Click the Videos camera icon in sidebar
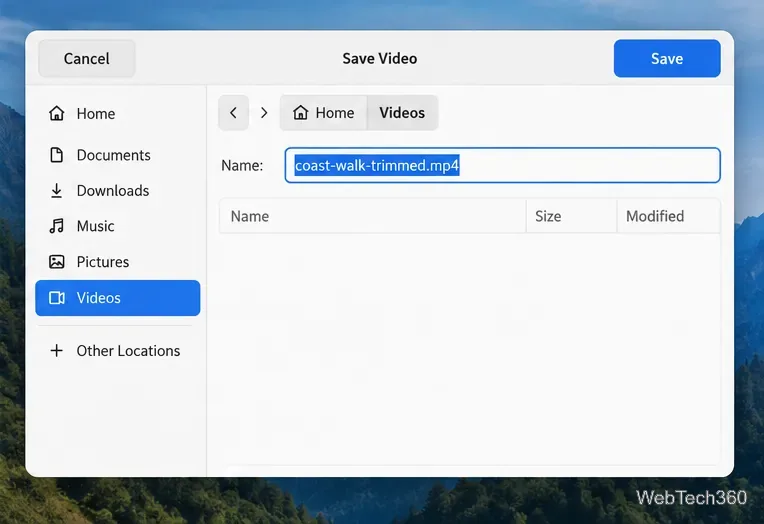Viewport: 764px width, 524px height. point(57,298)
